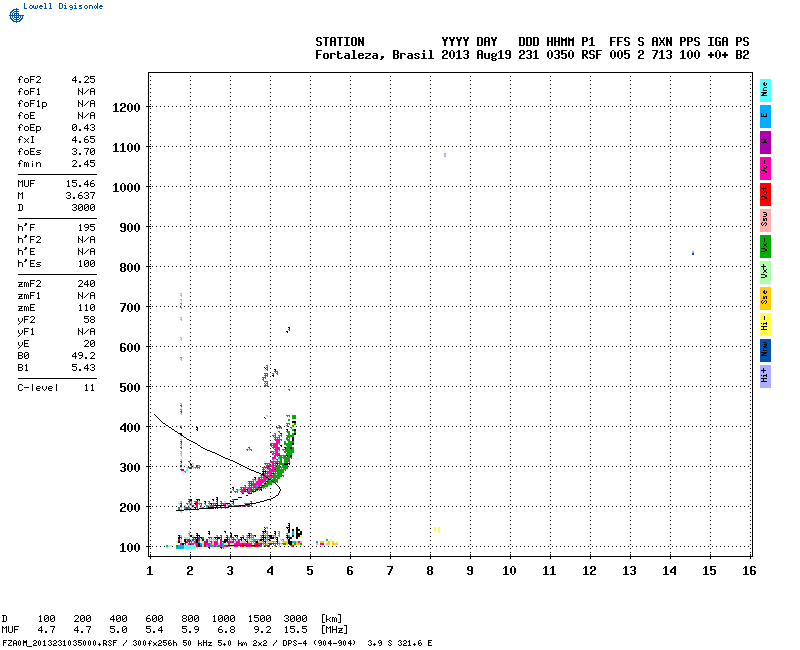This screenshot has height=650, width=800.
Task: Click the DPS-4 label in footer
Action: [x=294, y=643]
